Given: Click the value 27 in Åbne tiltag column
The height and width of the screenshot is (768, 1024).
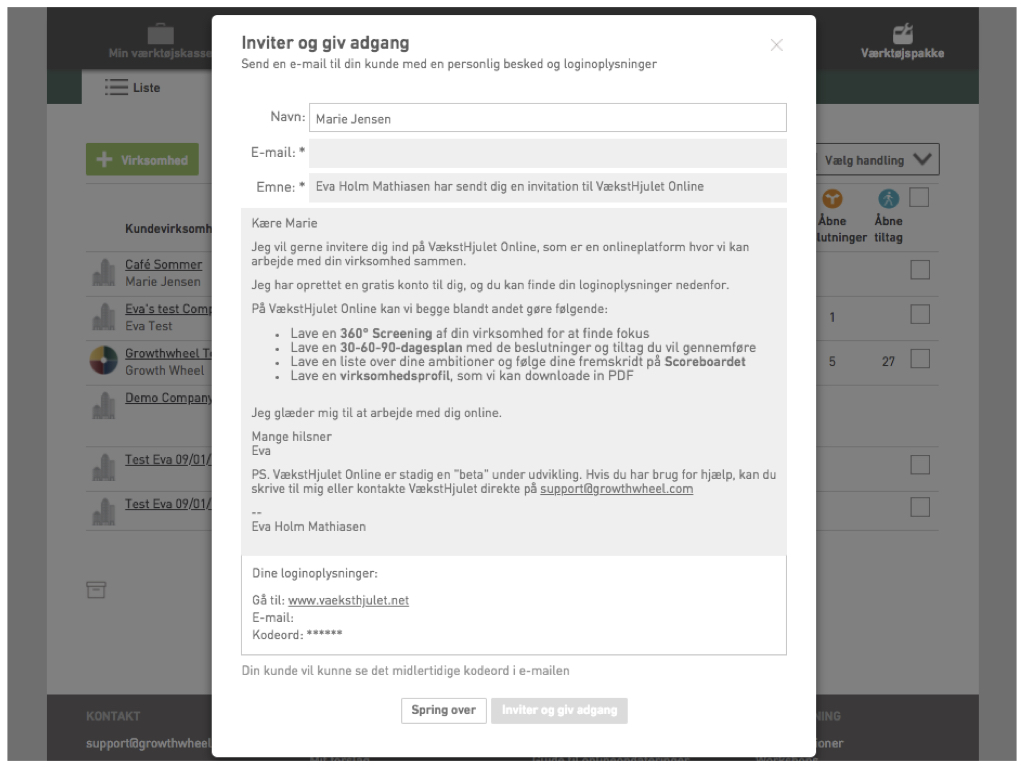Looking at the screenshot, I should [888, 361].
